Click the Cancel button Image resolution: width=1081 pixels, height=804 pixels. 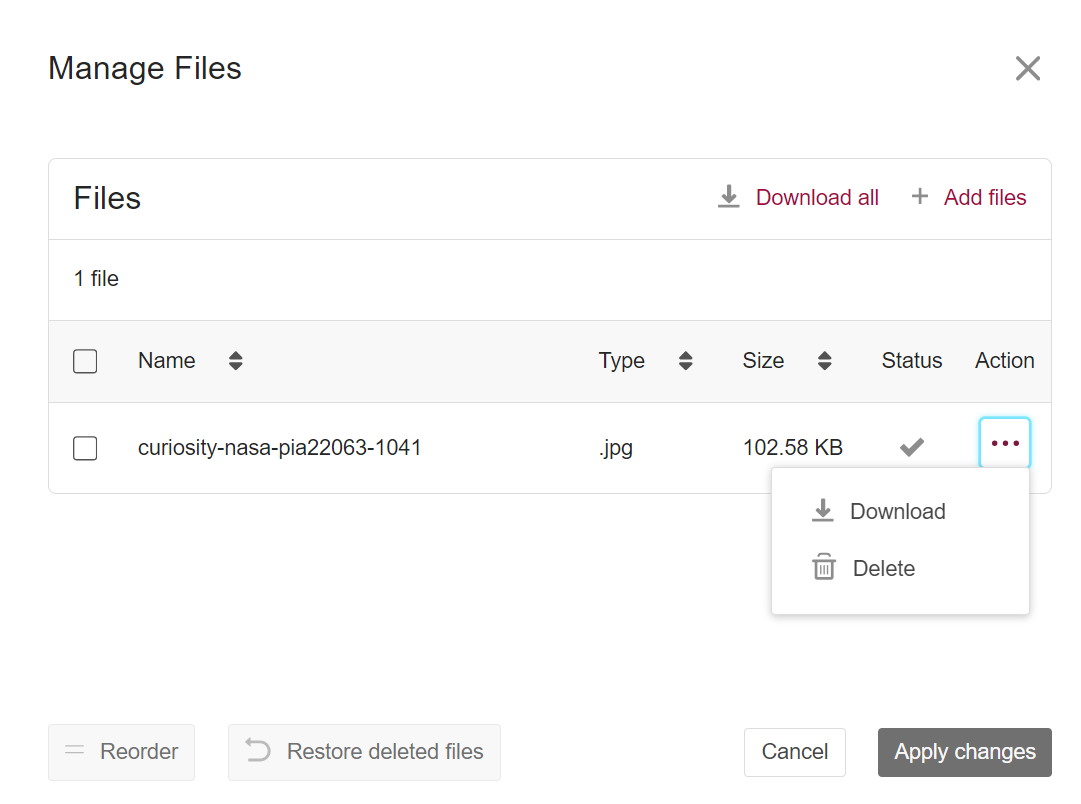pos(794,752)
